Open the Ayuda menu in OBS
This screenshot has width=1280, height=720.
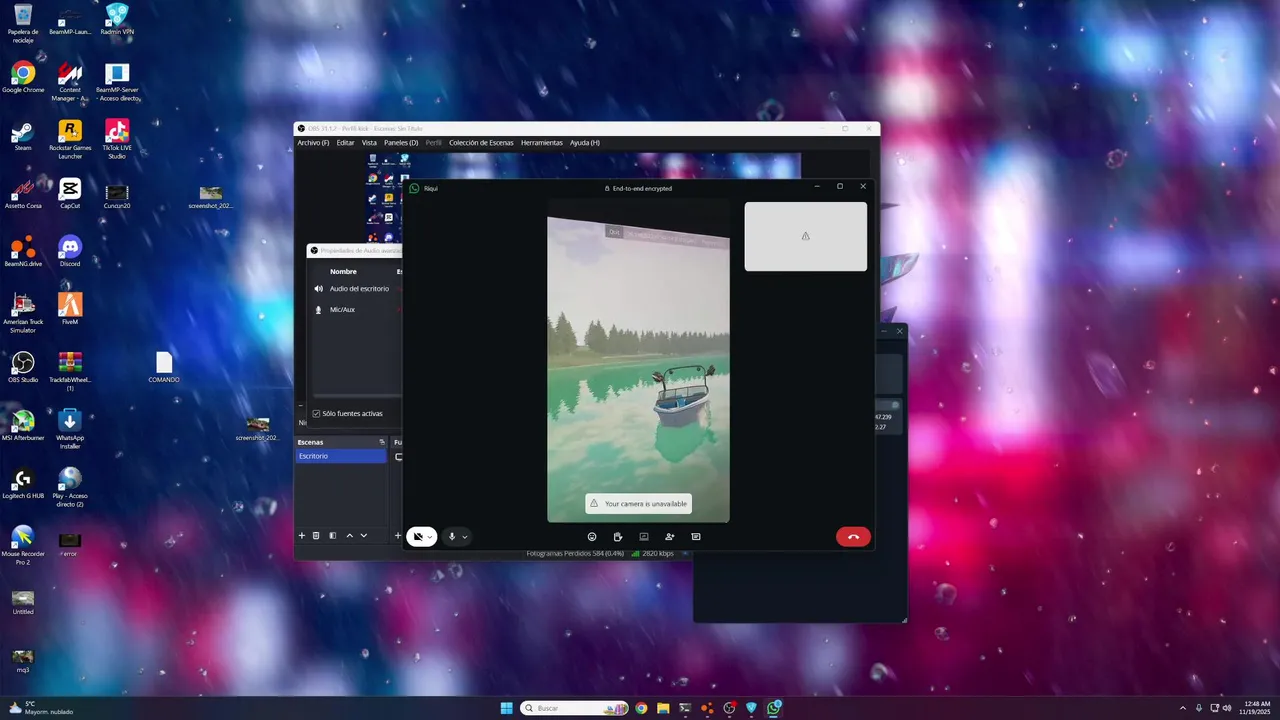coord(585,143)
